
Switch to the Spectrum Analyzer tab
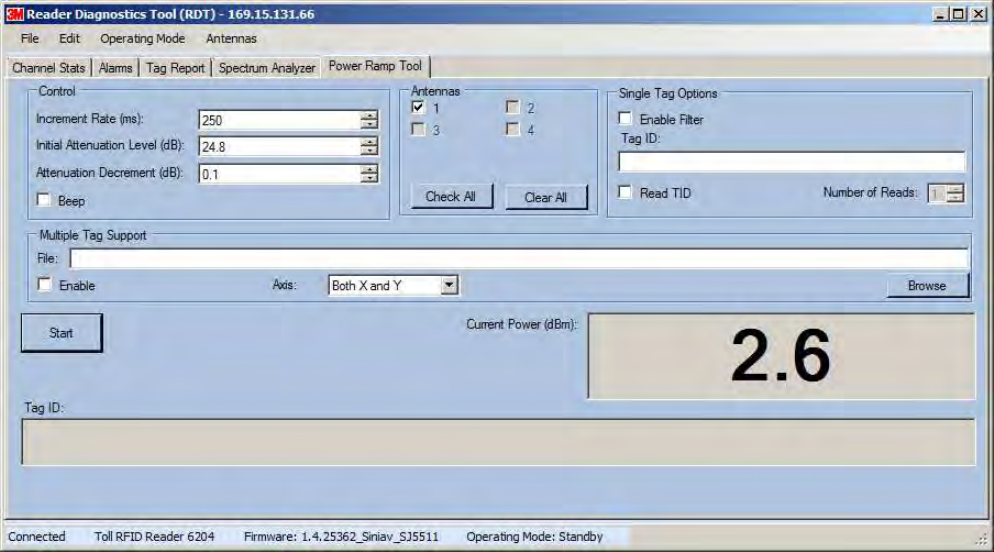tap(267, 68)
